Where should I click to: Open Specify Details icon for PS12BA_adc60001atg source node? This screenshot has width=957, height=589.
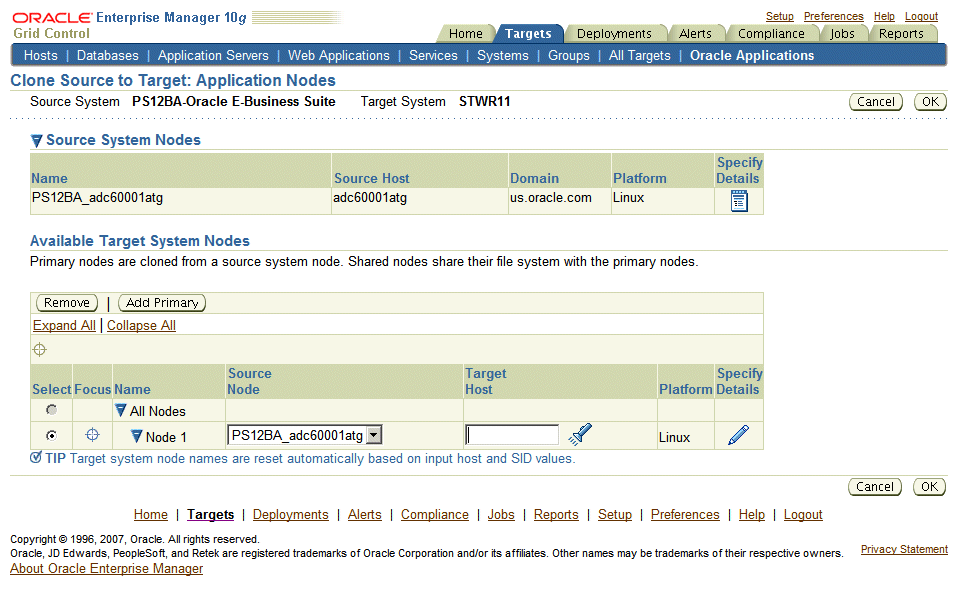(739, 201)
